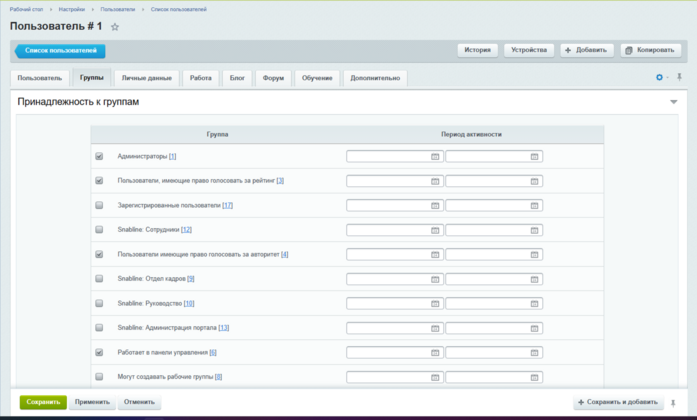Star this page as a favorite
The height and width of the screenshot is (420, 697).
coord(115,27)
